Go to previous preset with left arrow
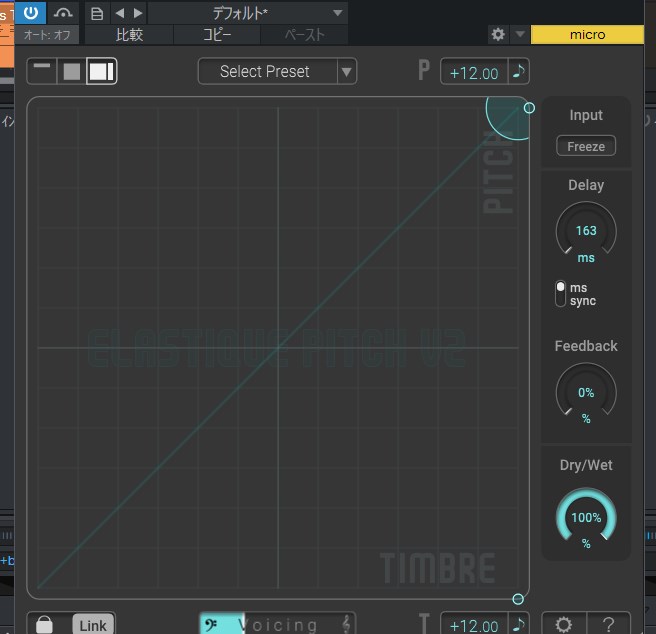This screenshot has width=656, height=634. [120, 13]
